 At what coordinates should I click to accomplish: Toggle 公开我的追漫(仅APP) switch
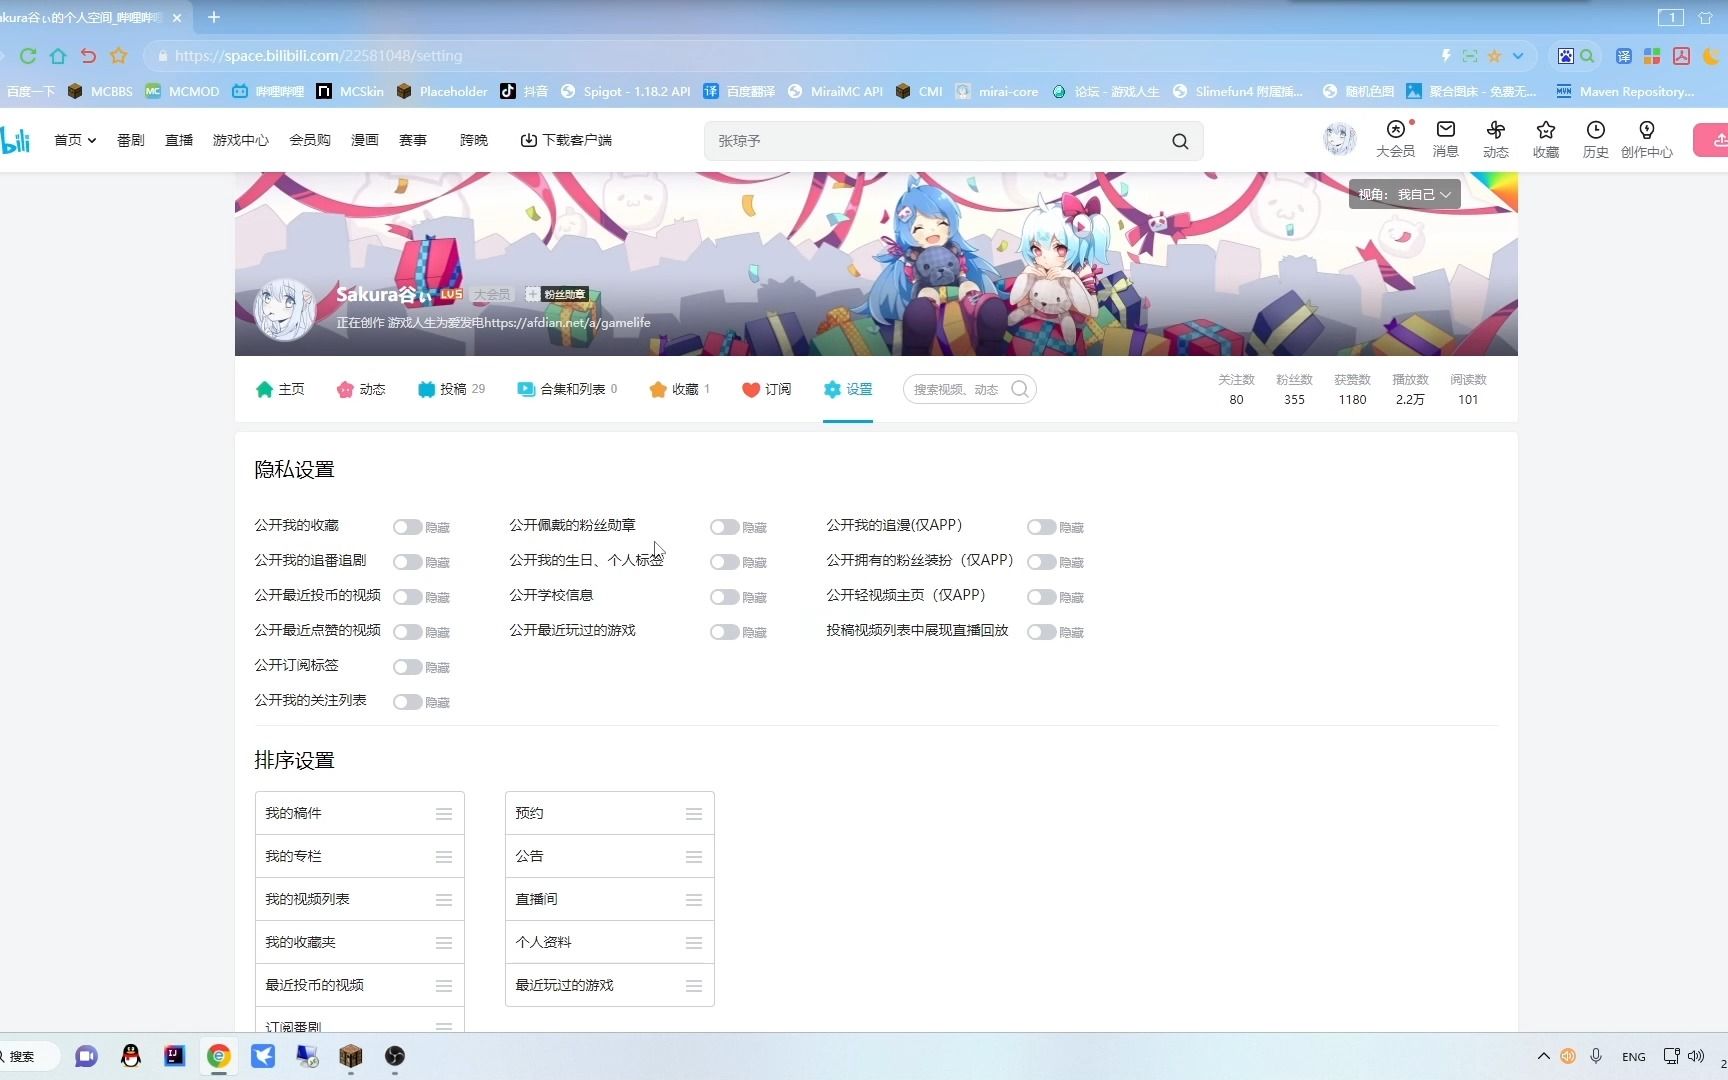(1041, 527)
